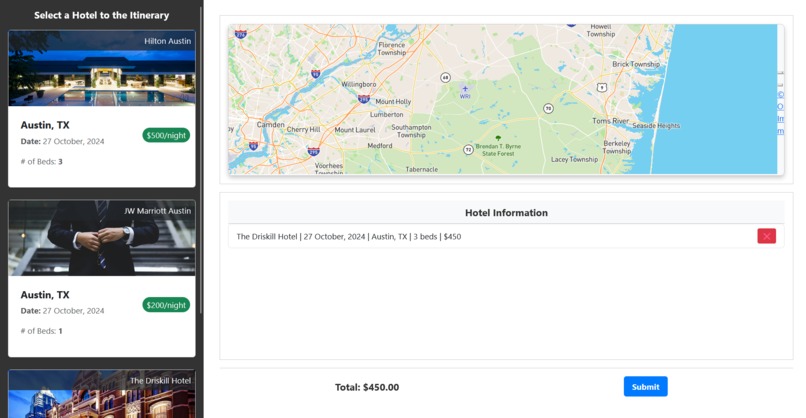Click the sidebar scrollbar
This screenshot has width=806, height=418.
(x=200, y=159)
